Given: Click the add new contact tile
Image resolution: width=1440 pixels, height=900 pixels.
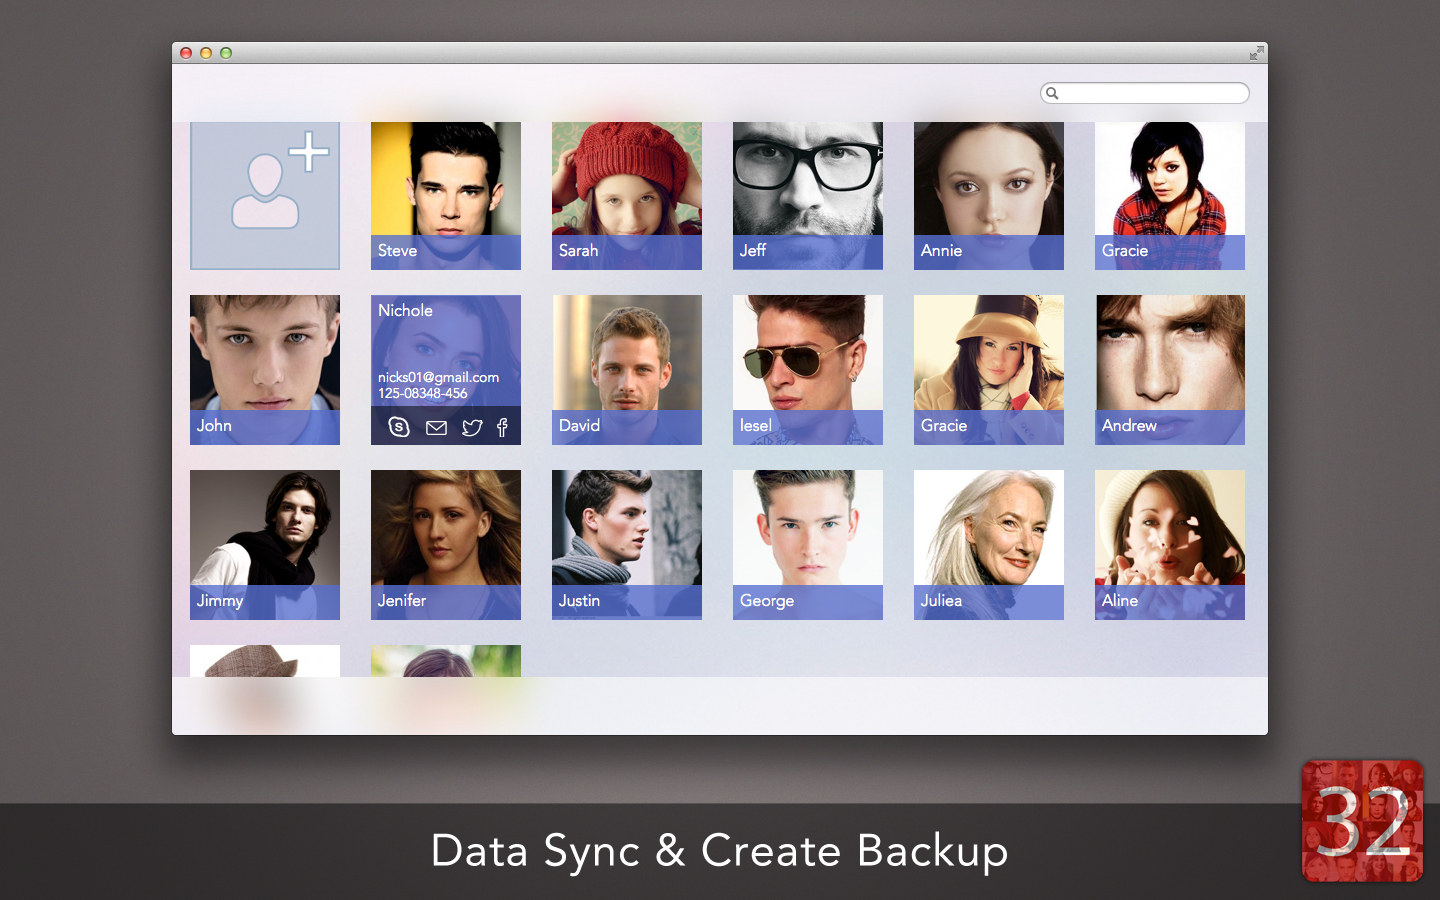Looking at the screenshot, I should [265, 196].
